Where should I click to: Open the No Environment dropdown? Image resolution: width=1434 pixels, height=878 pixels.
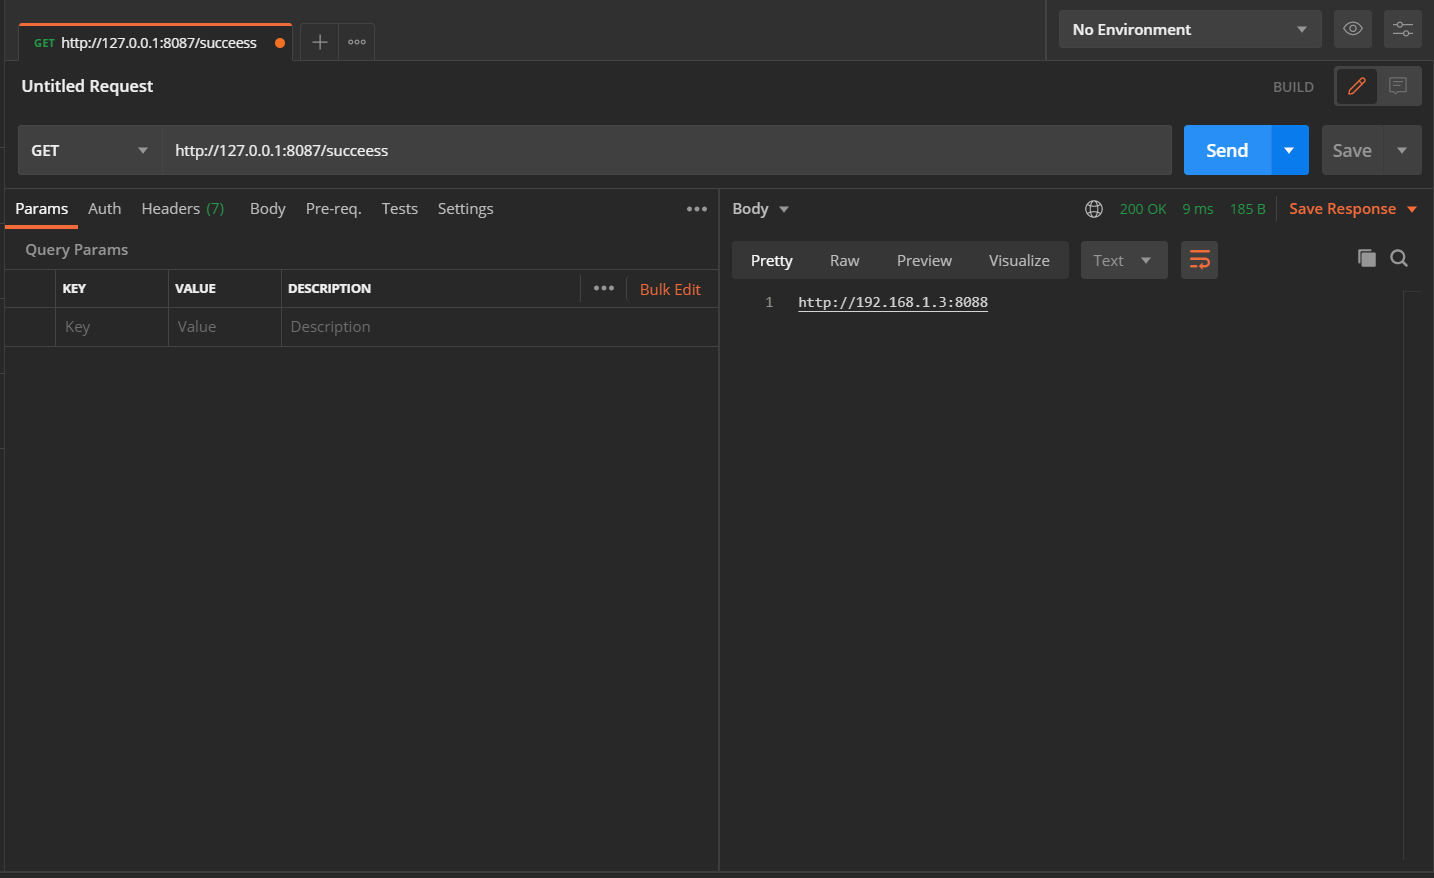click(1190, 29)
